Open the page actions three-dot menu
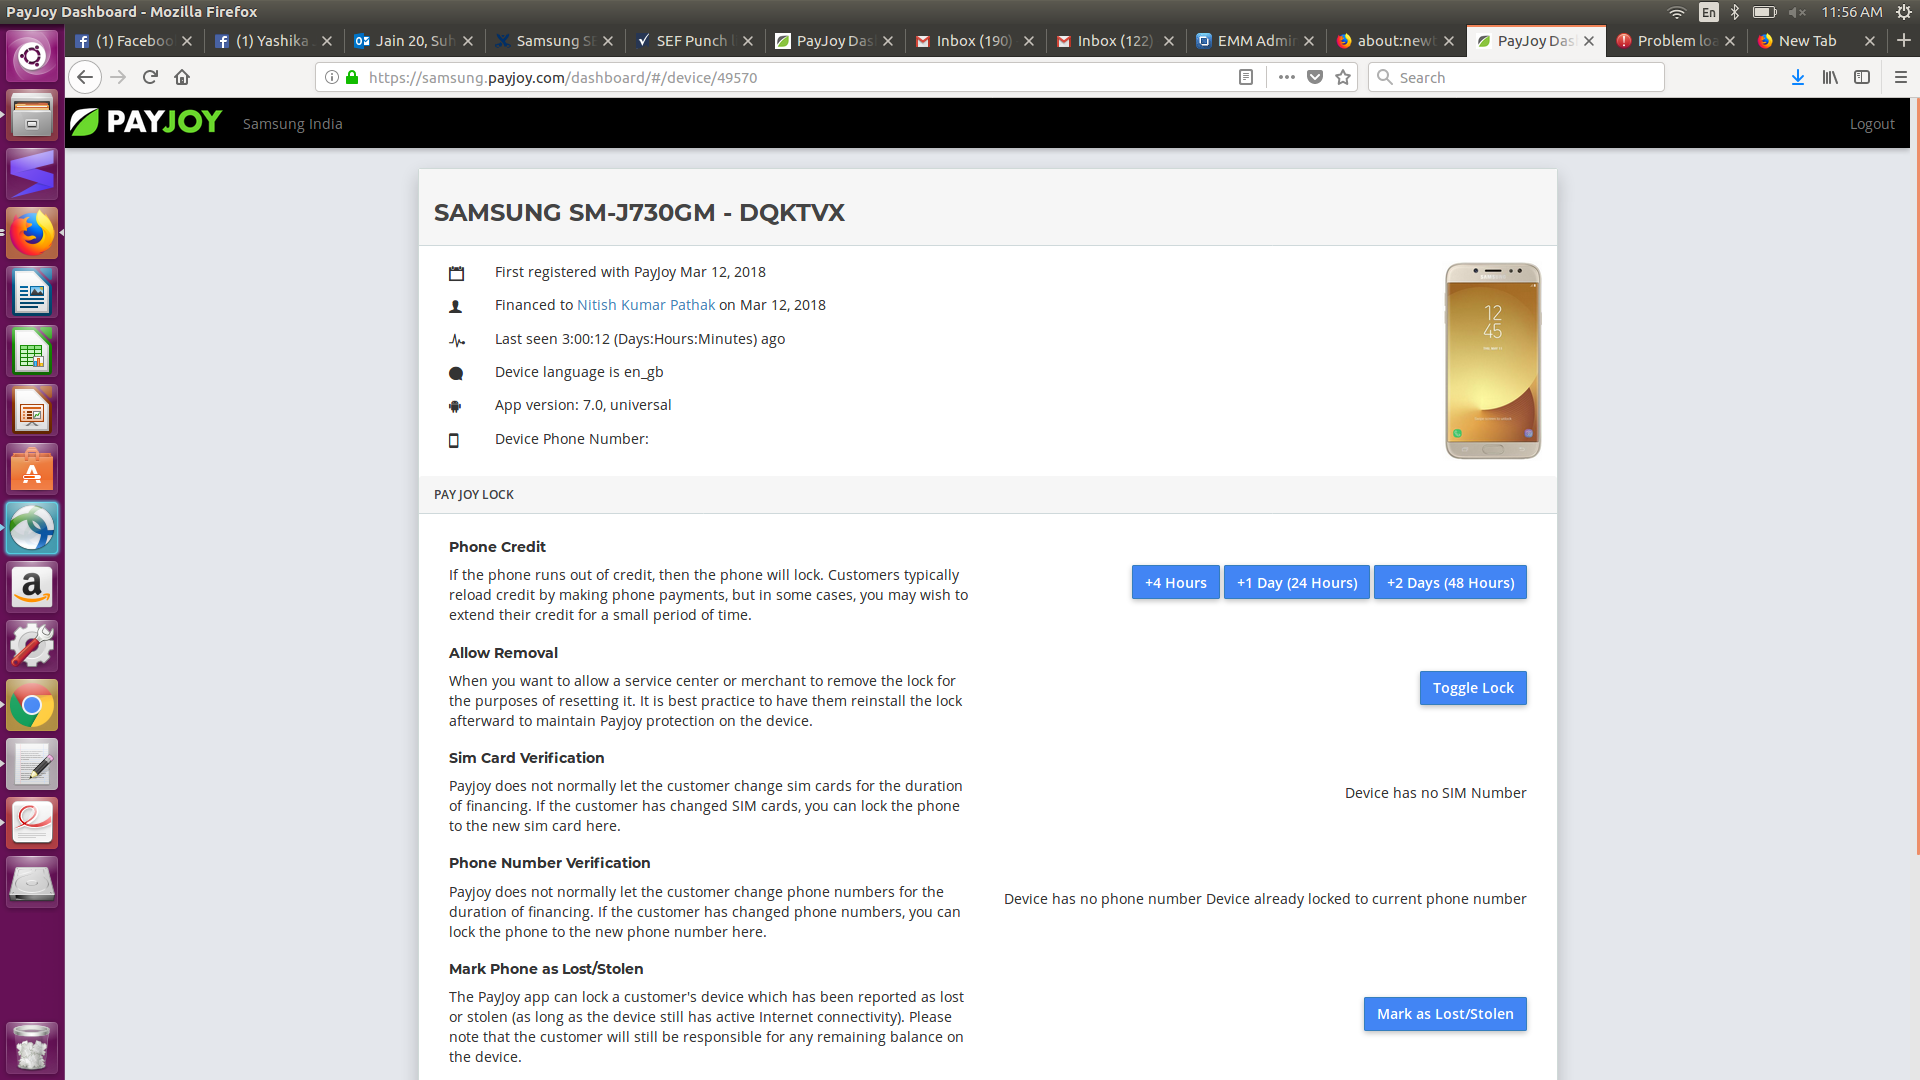1920x1080 pixels. click(1287, 77)
